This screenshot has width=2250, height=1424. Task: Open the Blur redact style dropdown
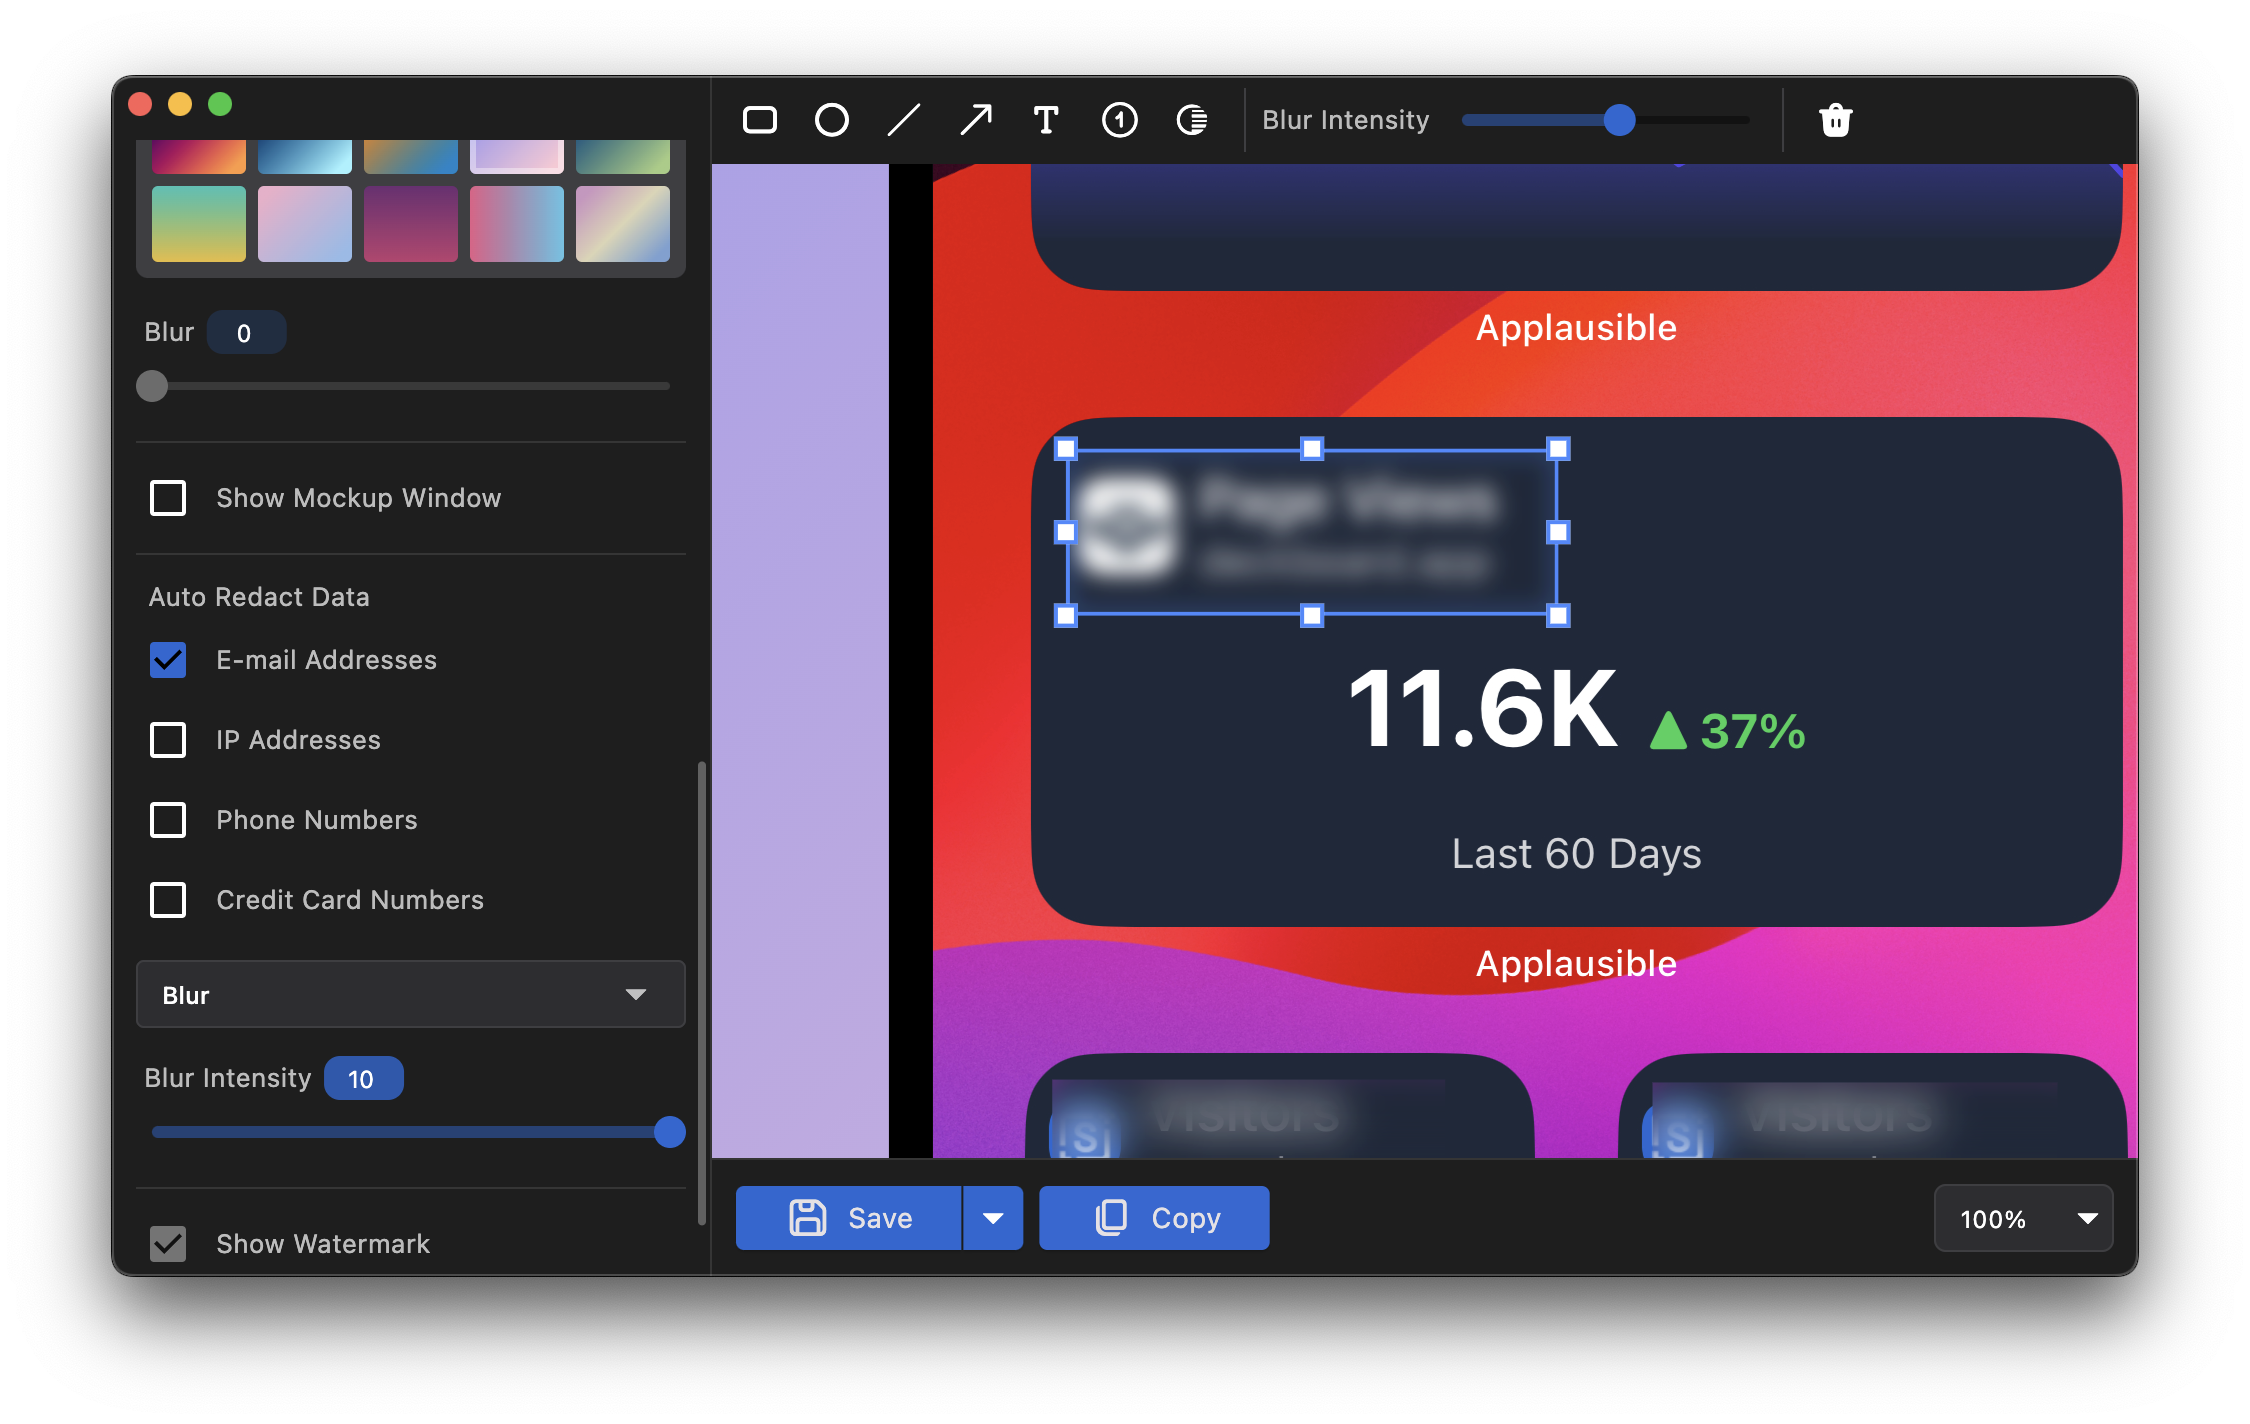point(410,995)
